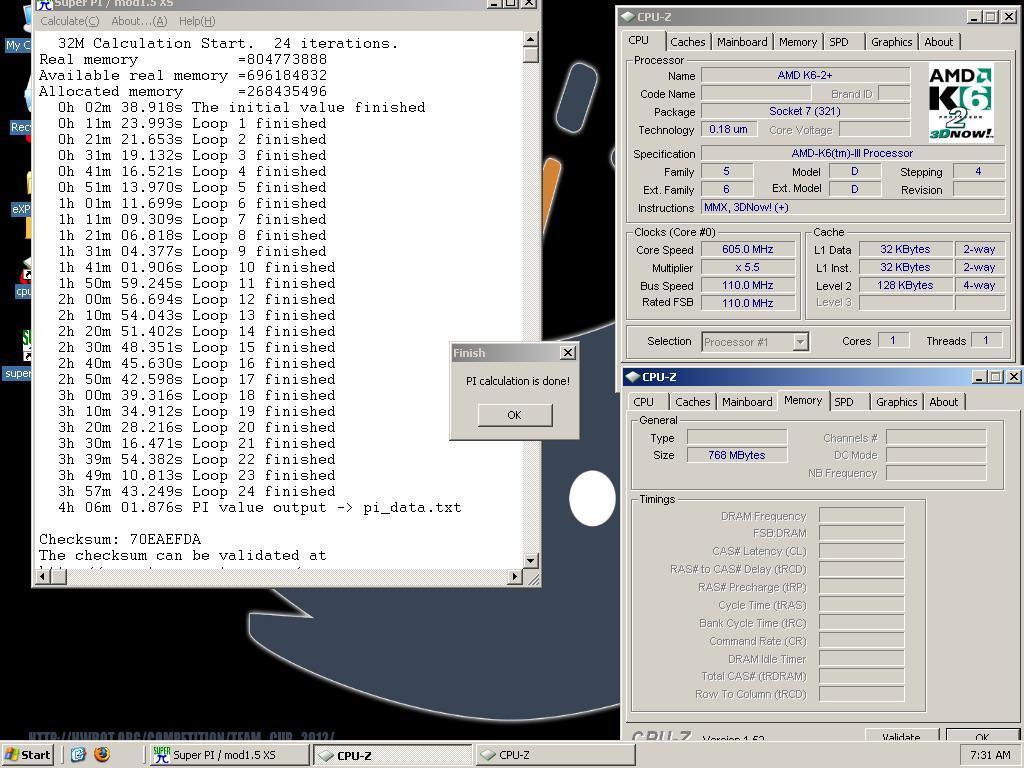Click the 7:31 AM system tray clock
The width and height of the screenshot is (1024, 768).
pyautogui.click(x=990, y=755)
